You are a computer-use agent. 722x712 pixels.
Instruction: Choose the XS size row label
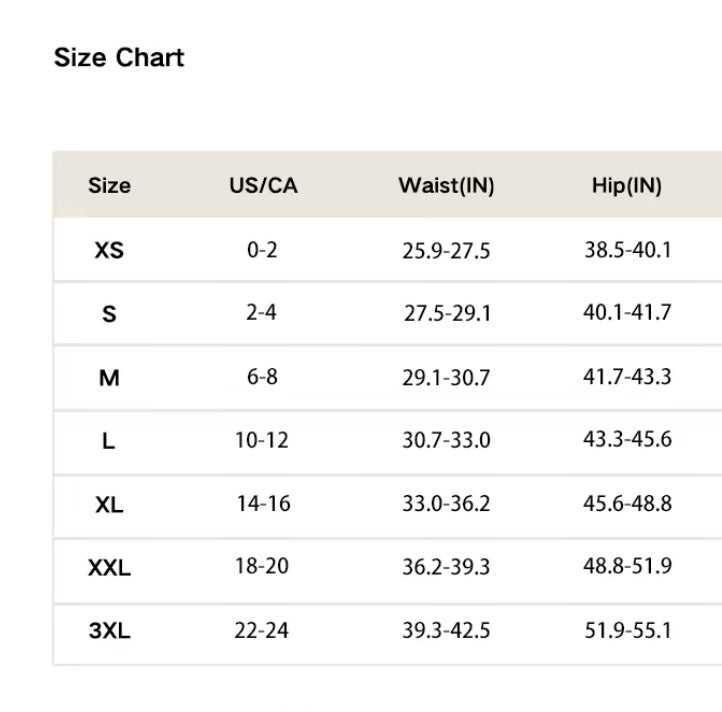click(109, 250)
